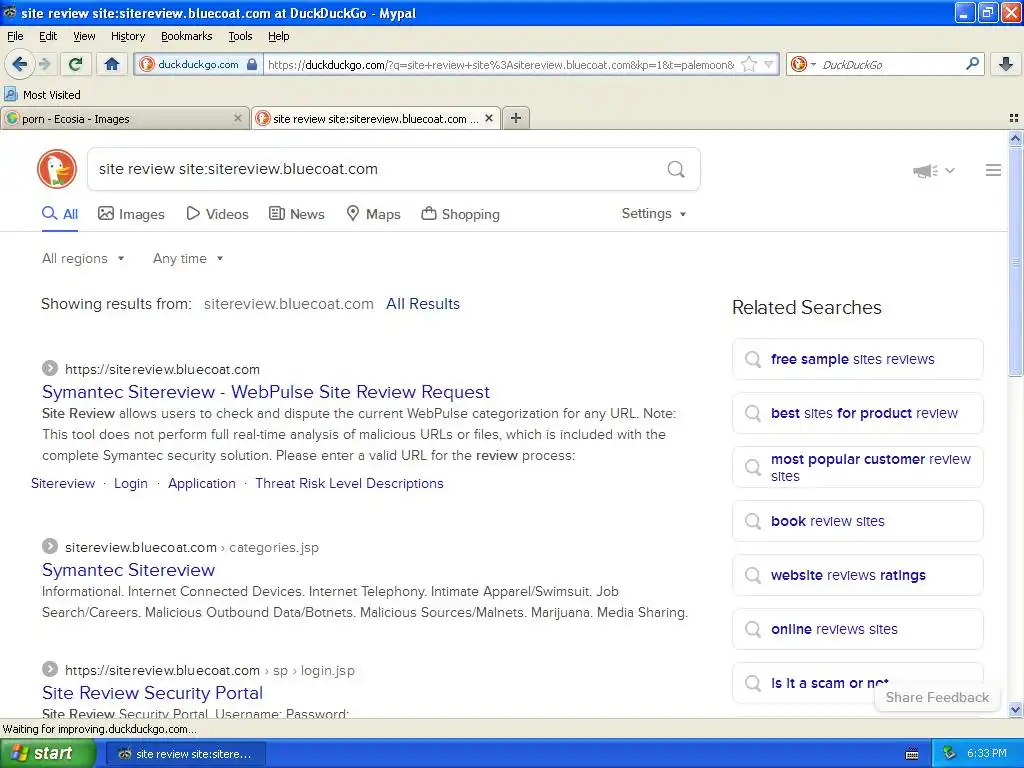Click the browser URL address field
Image resolution: width=1024 pixels, height=768 pixels.
coord(501,64)
